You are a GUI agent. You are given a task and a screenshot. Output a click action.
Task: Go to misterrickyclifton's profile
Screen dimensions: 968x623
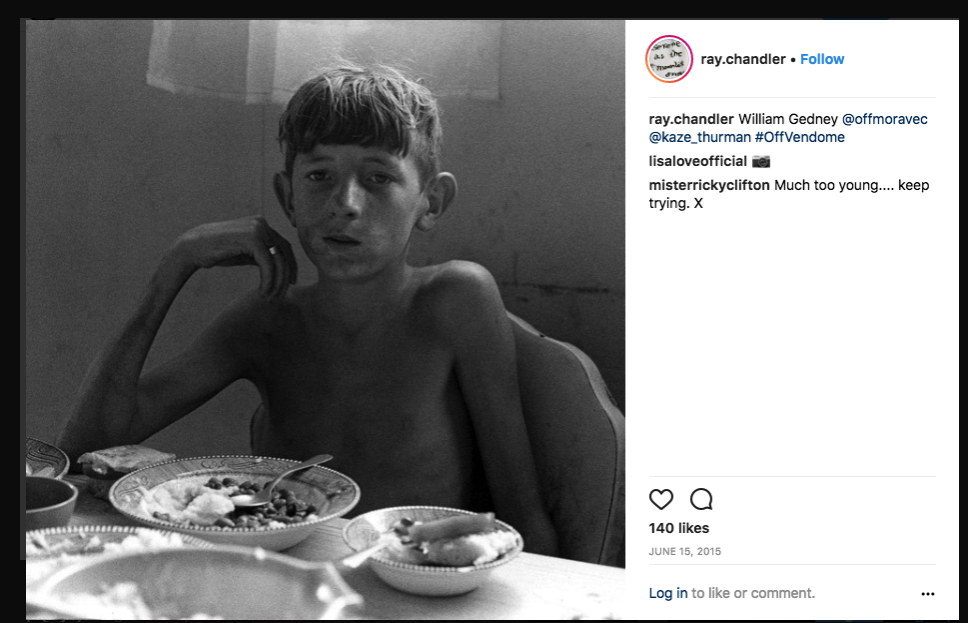click(709, 185)
